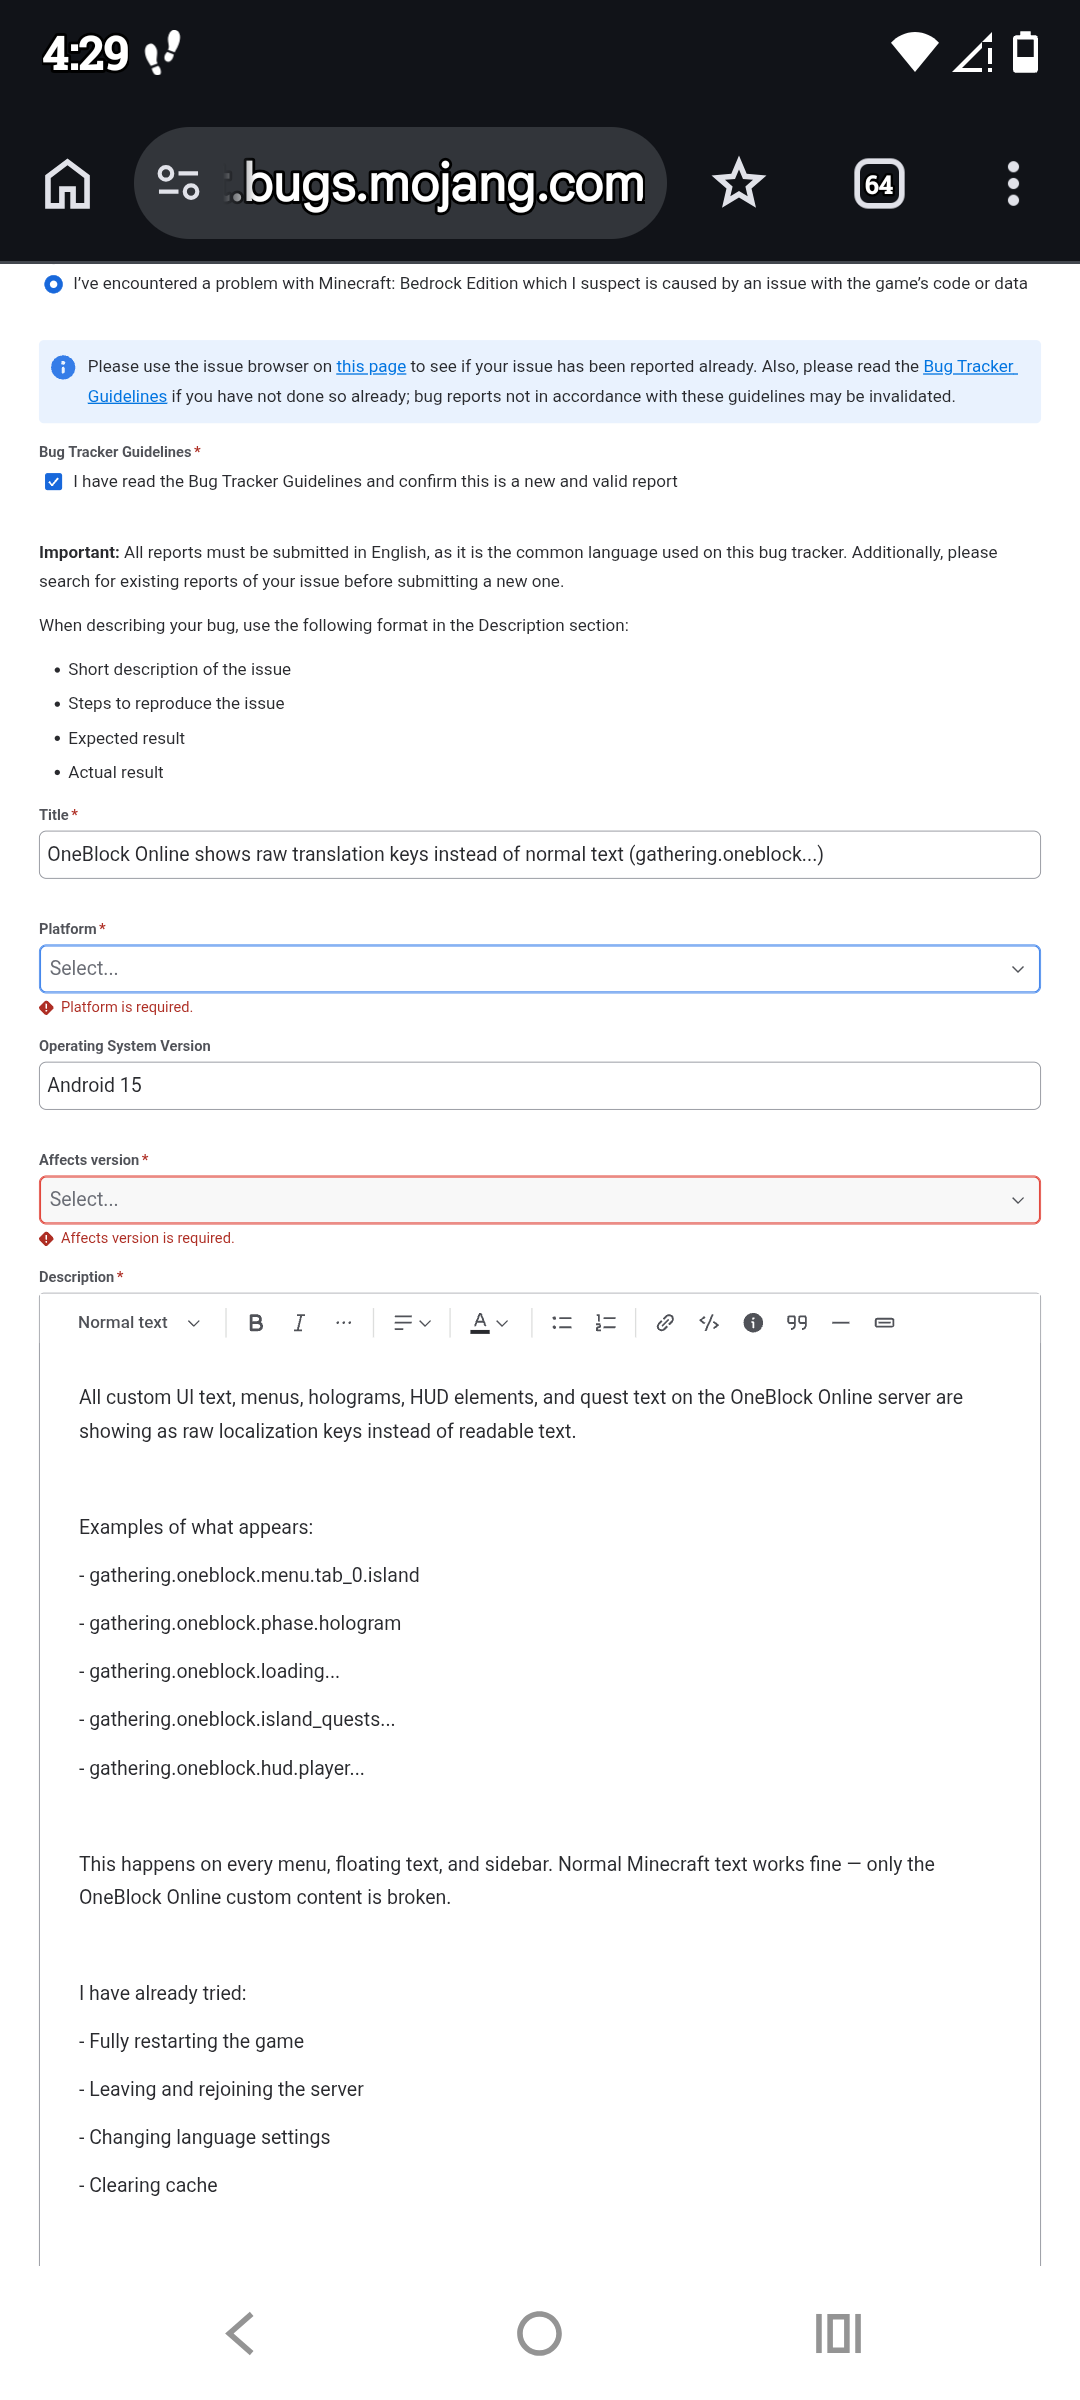Open the text color picker

point(489,1323)
